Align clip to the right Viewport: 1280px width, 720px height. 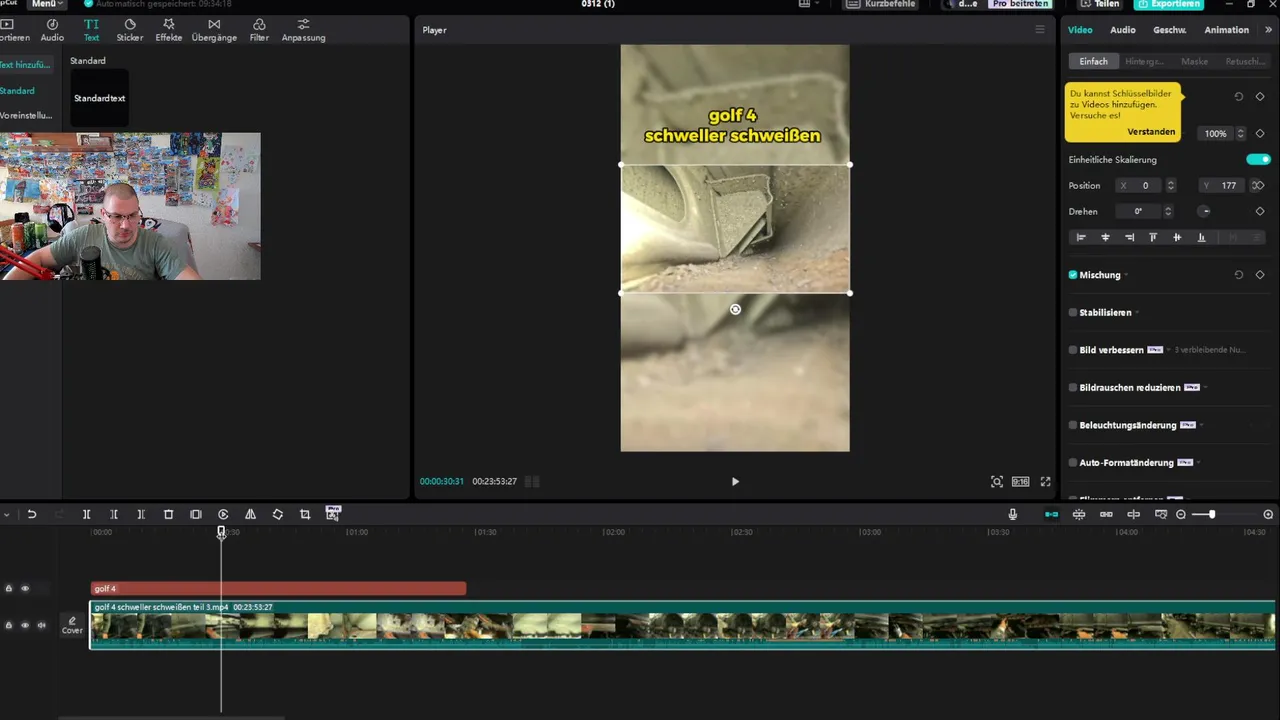(1129, 238)
